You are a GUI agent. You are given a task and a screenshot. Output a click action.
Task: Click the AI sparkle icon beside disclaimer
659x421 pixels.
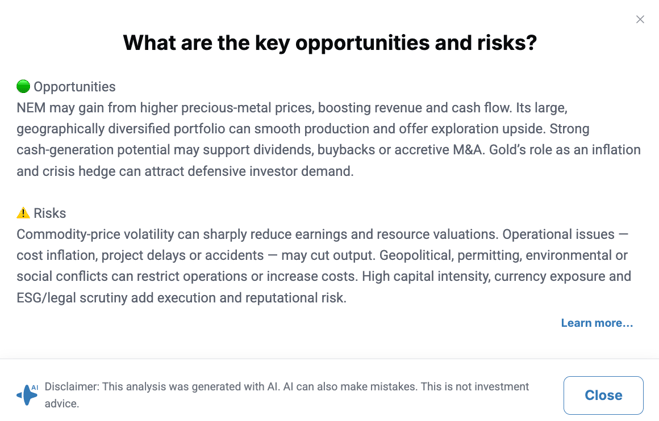click(x=27, y=395)
